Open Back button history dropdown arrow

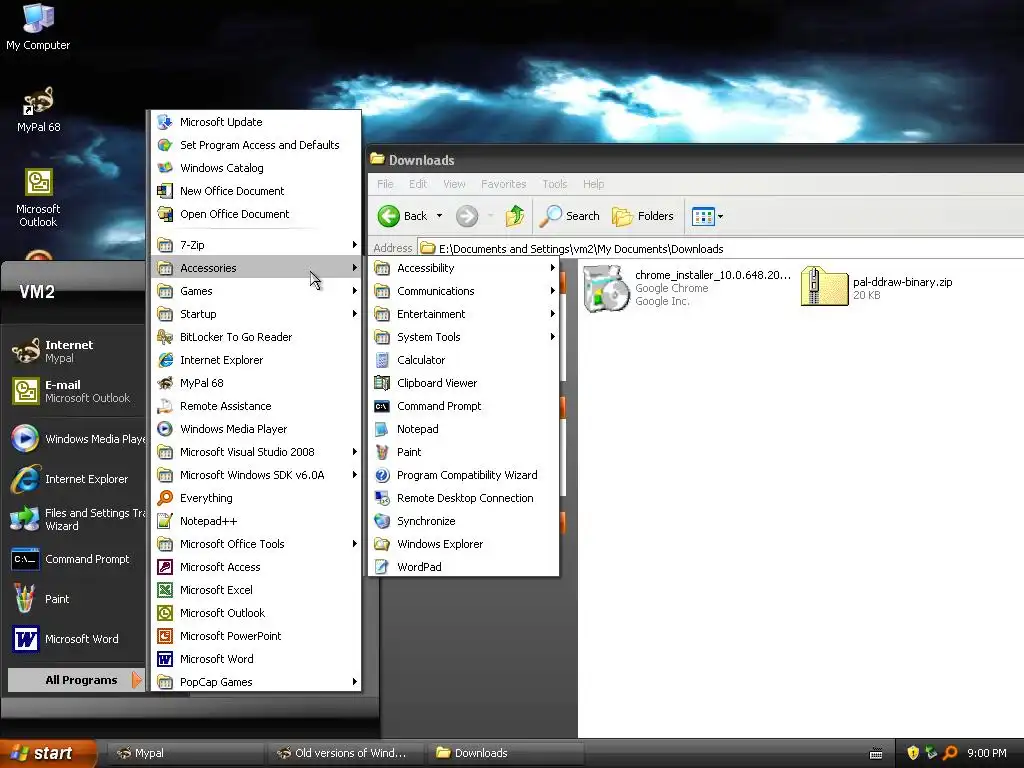click(440, 216)
